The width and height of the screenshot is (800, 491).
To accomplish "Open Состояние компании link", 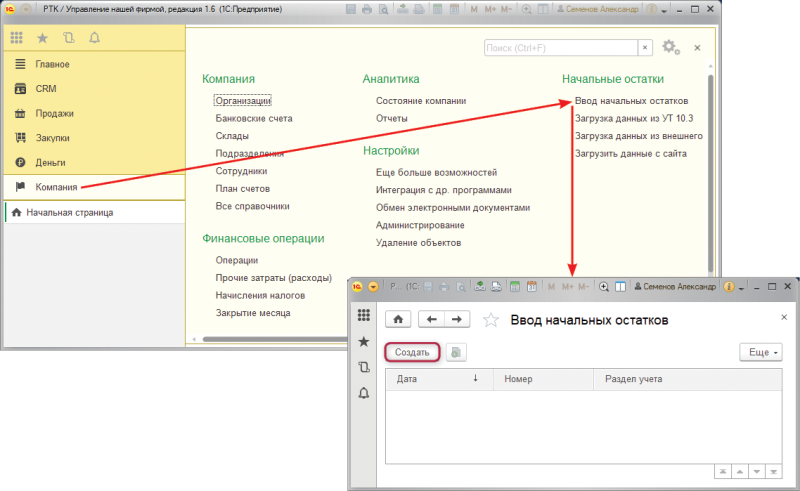I will (x=421, y=101).
